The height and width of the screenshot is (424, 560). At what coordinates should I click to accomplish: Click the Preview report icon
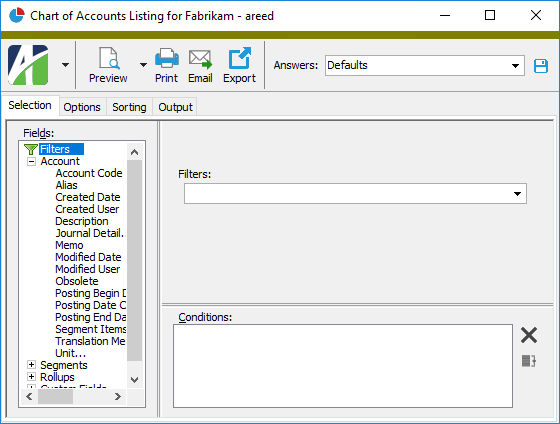coord(108,59)
